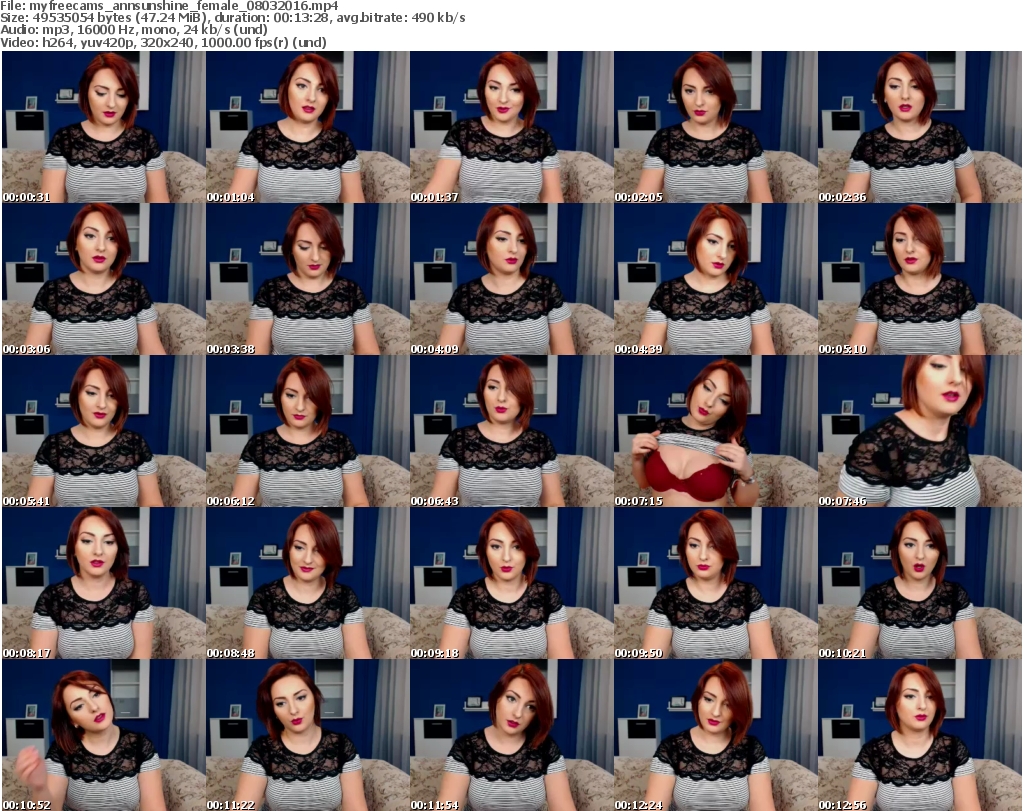Choose the 00:02:36 thumbnail

[920, 127]
